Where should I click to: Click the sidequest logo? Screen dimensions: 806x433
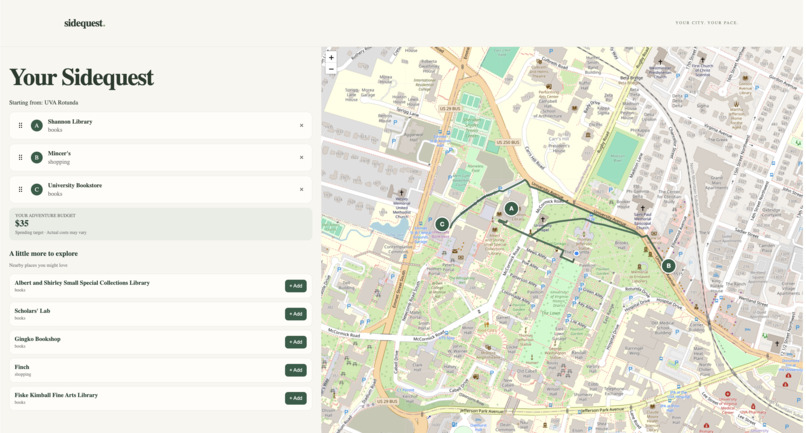click(84, 23)
